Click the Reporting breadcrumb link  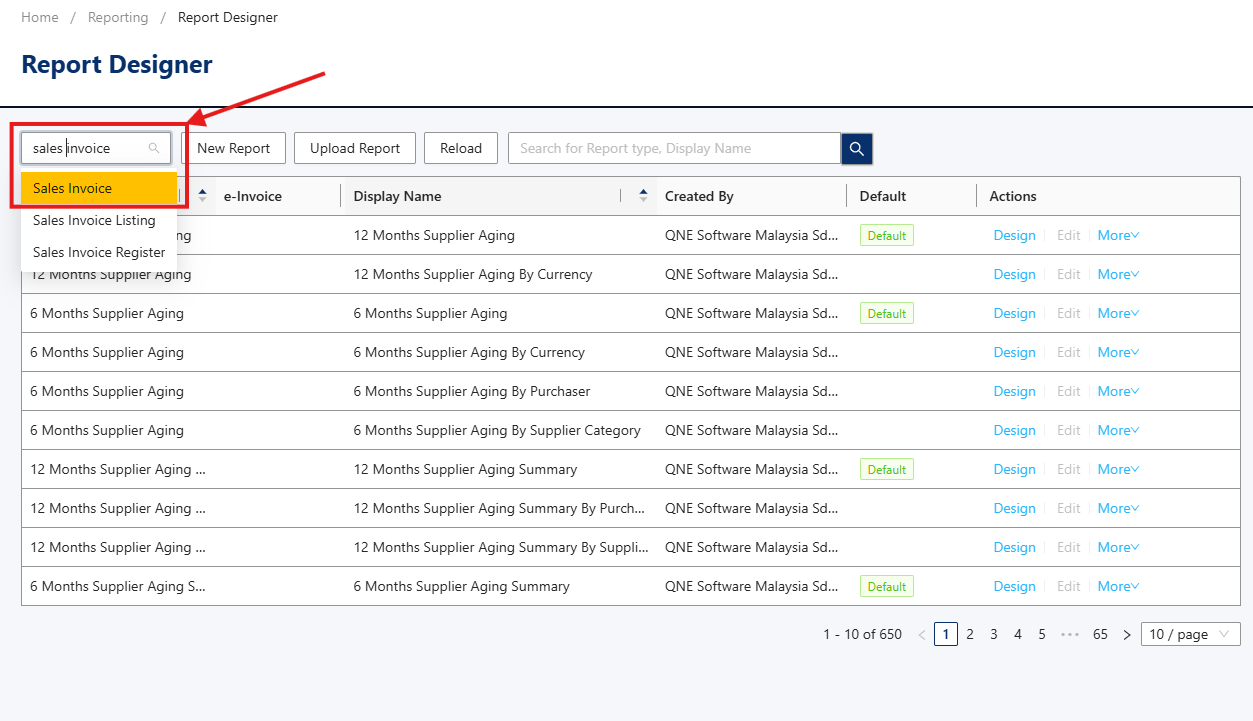118,17
